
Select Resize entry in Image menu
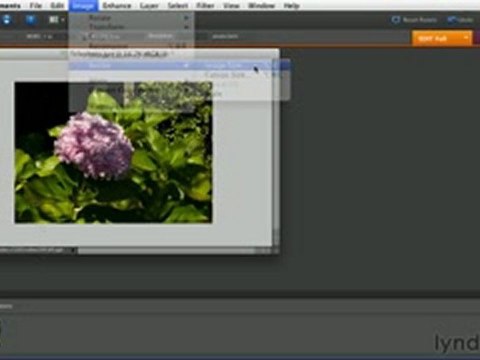click(x=132, y=66)
